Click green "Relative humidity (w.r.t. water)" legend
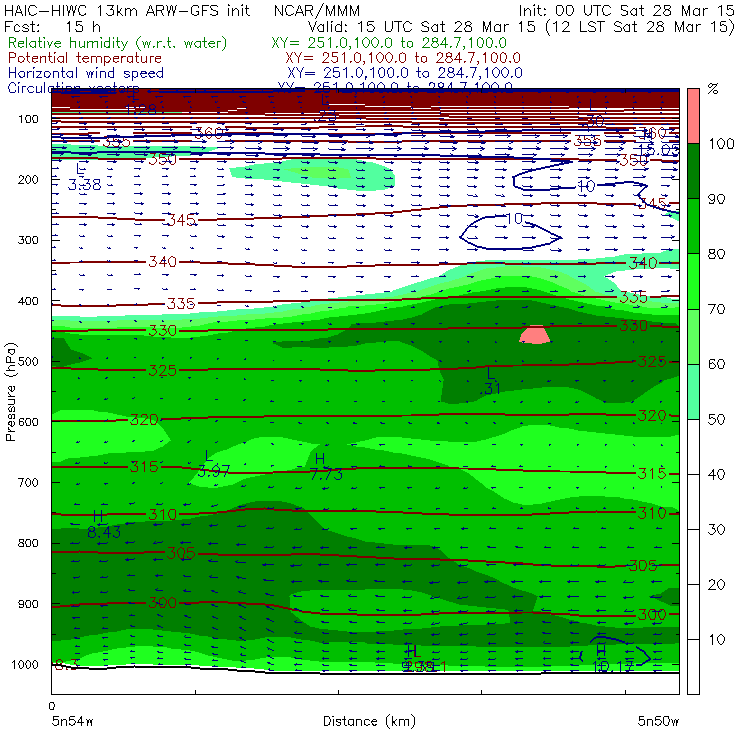Screen dimensions: 740x740 (x=118, y=43)
